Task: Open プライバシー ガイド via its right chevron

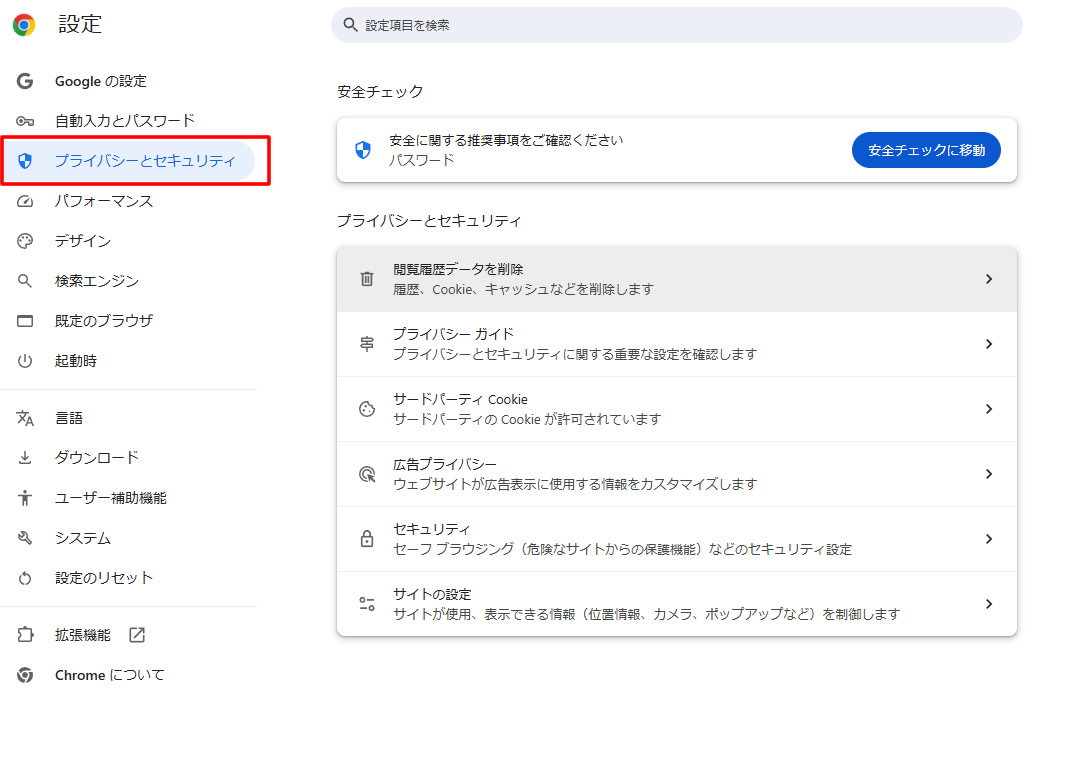Action: pyautogui.click(x=988, y=344)
